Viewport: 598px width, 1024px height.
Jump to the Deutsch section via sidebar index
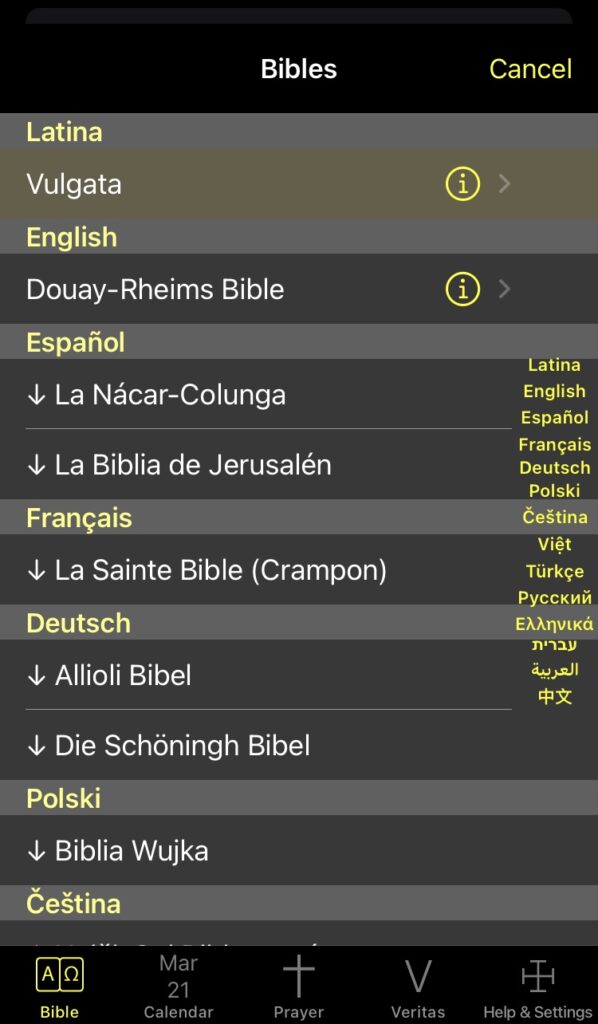point(555,467)
